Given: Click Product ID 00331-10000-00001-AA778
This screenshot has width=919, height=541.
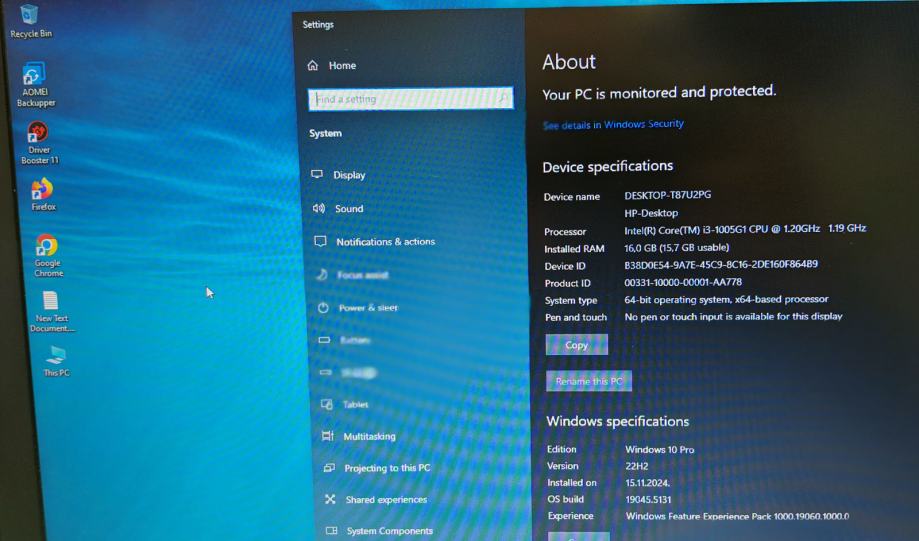Looking at the screenshot, I should click(x=683, y=282).
